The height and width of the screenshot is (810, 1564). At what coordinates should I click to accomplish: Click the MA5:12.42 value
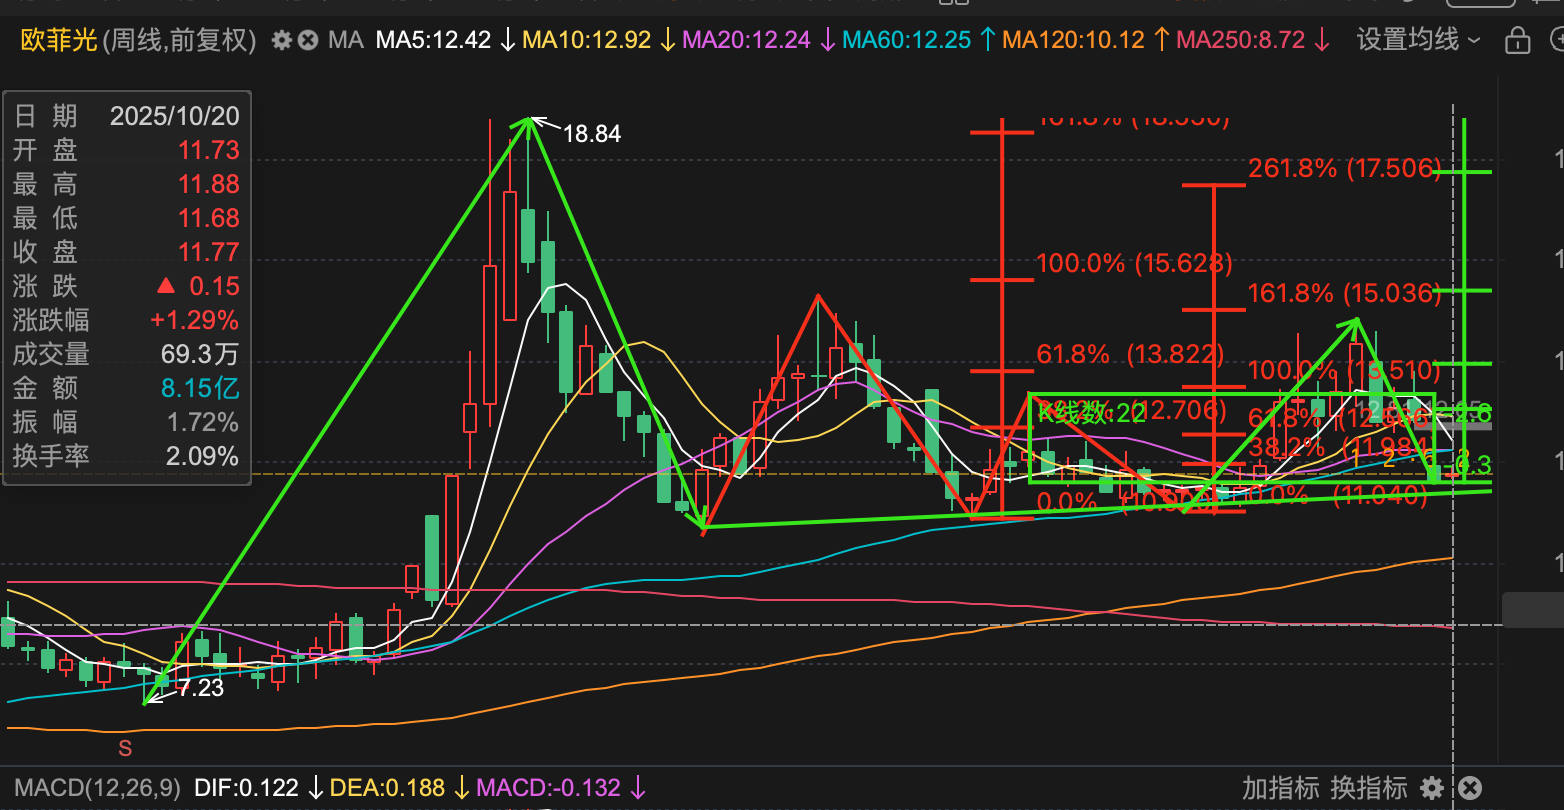pyautogui.click(x=434, y=41)
